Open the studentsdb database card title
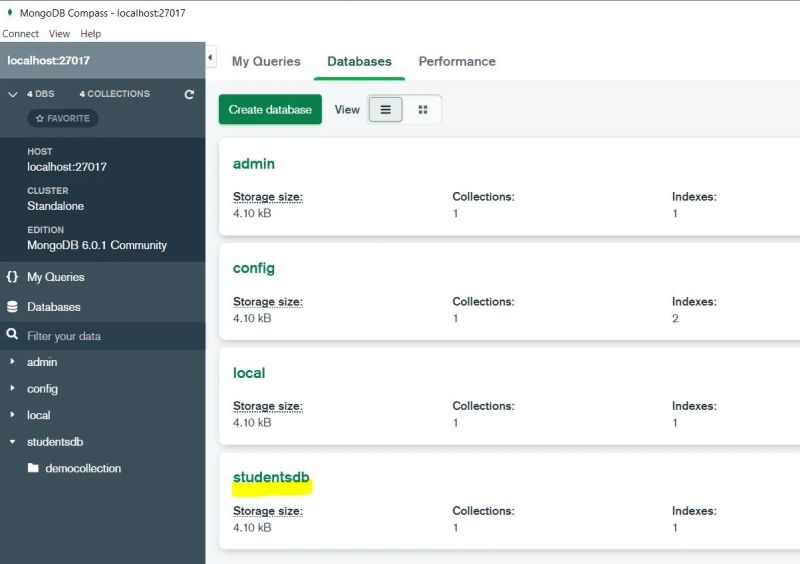This screenshot has width=800, height=564. click(271, 477)
